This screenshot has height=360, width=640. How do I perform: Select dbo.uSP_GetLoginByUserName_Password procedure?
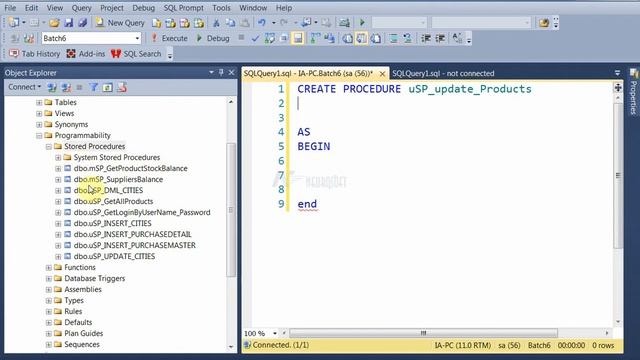(142, 212)
